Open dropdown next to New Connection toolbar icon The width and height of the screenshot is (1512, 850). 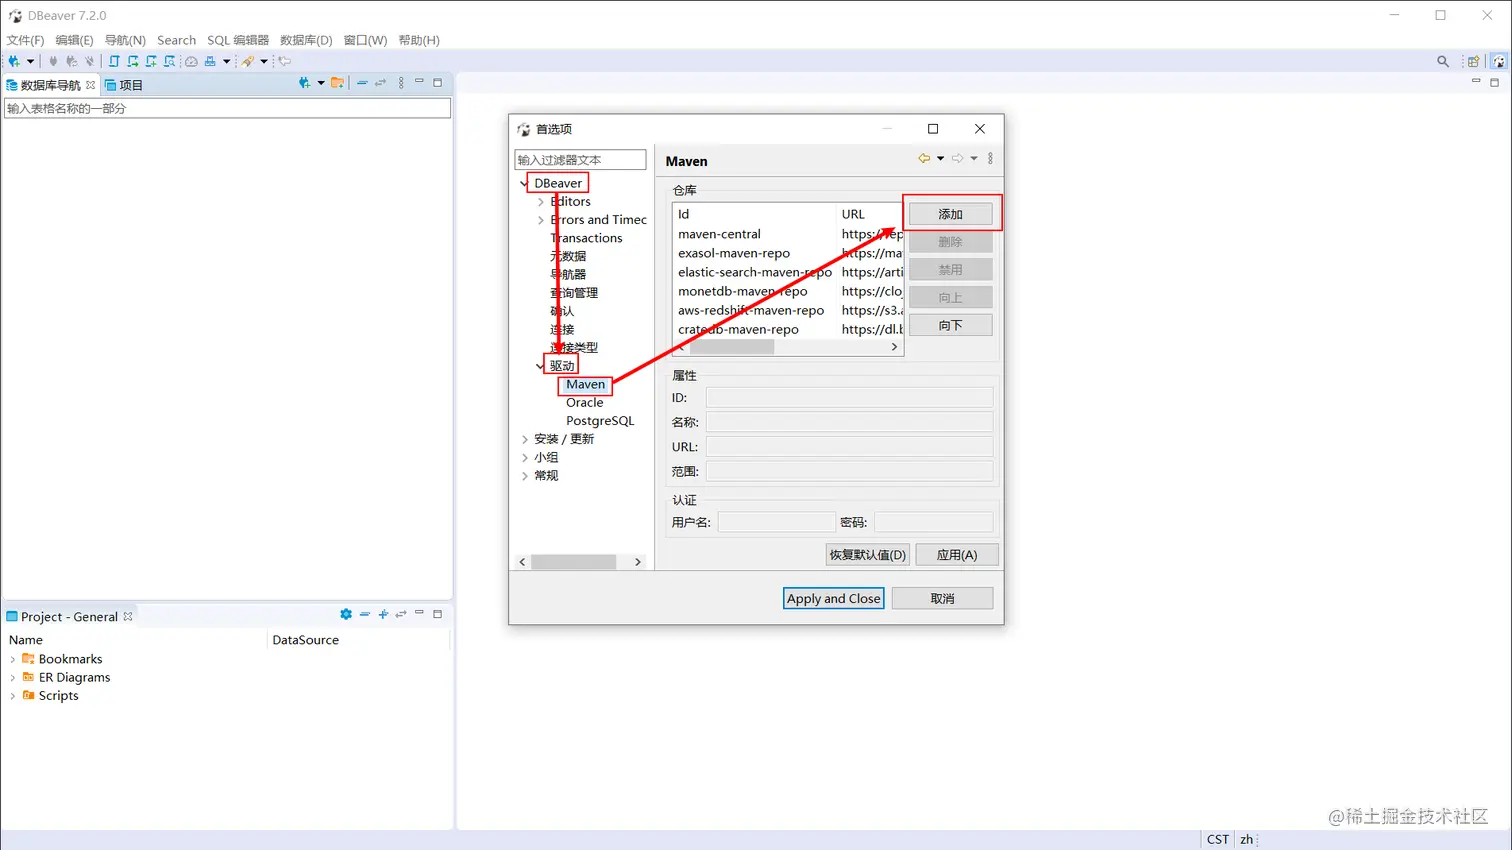(x=30, y=61)
